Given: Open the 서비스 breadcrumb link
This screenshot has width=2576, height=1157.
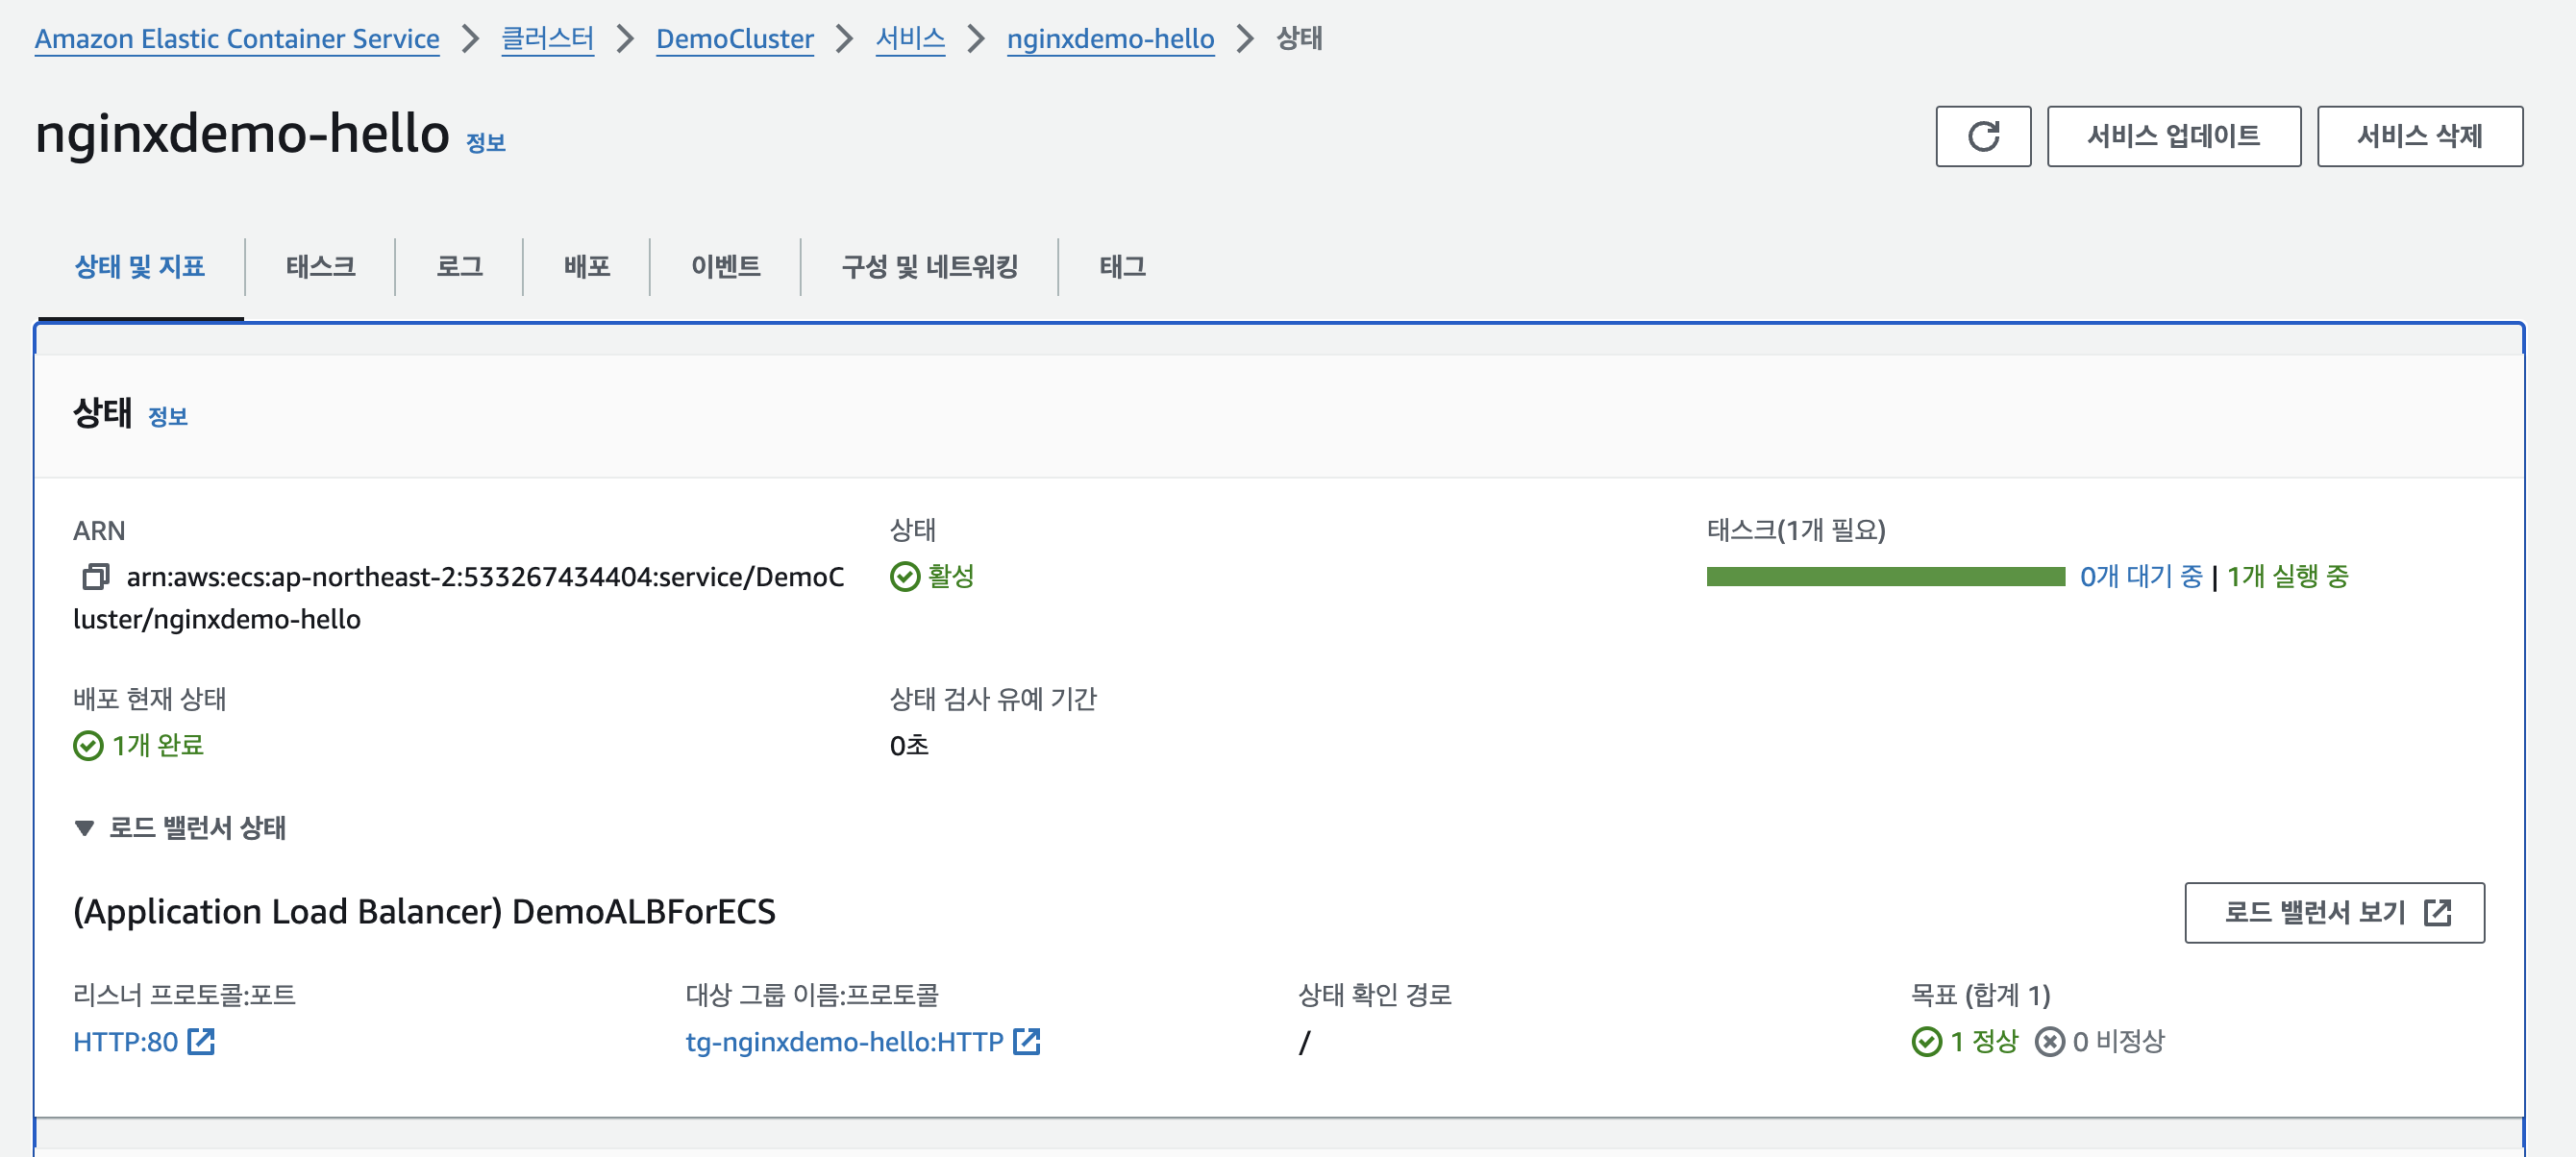Looking at the screenshot, I should point(910,39).
